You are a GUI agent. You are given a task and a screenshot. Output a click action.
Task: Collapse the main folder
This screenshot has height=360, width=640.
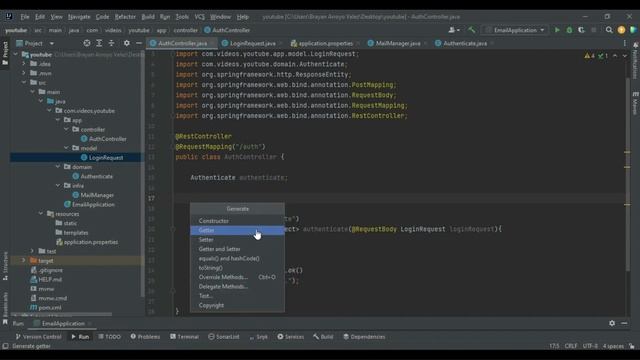click(33, 91)
